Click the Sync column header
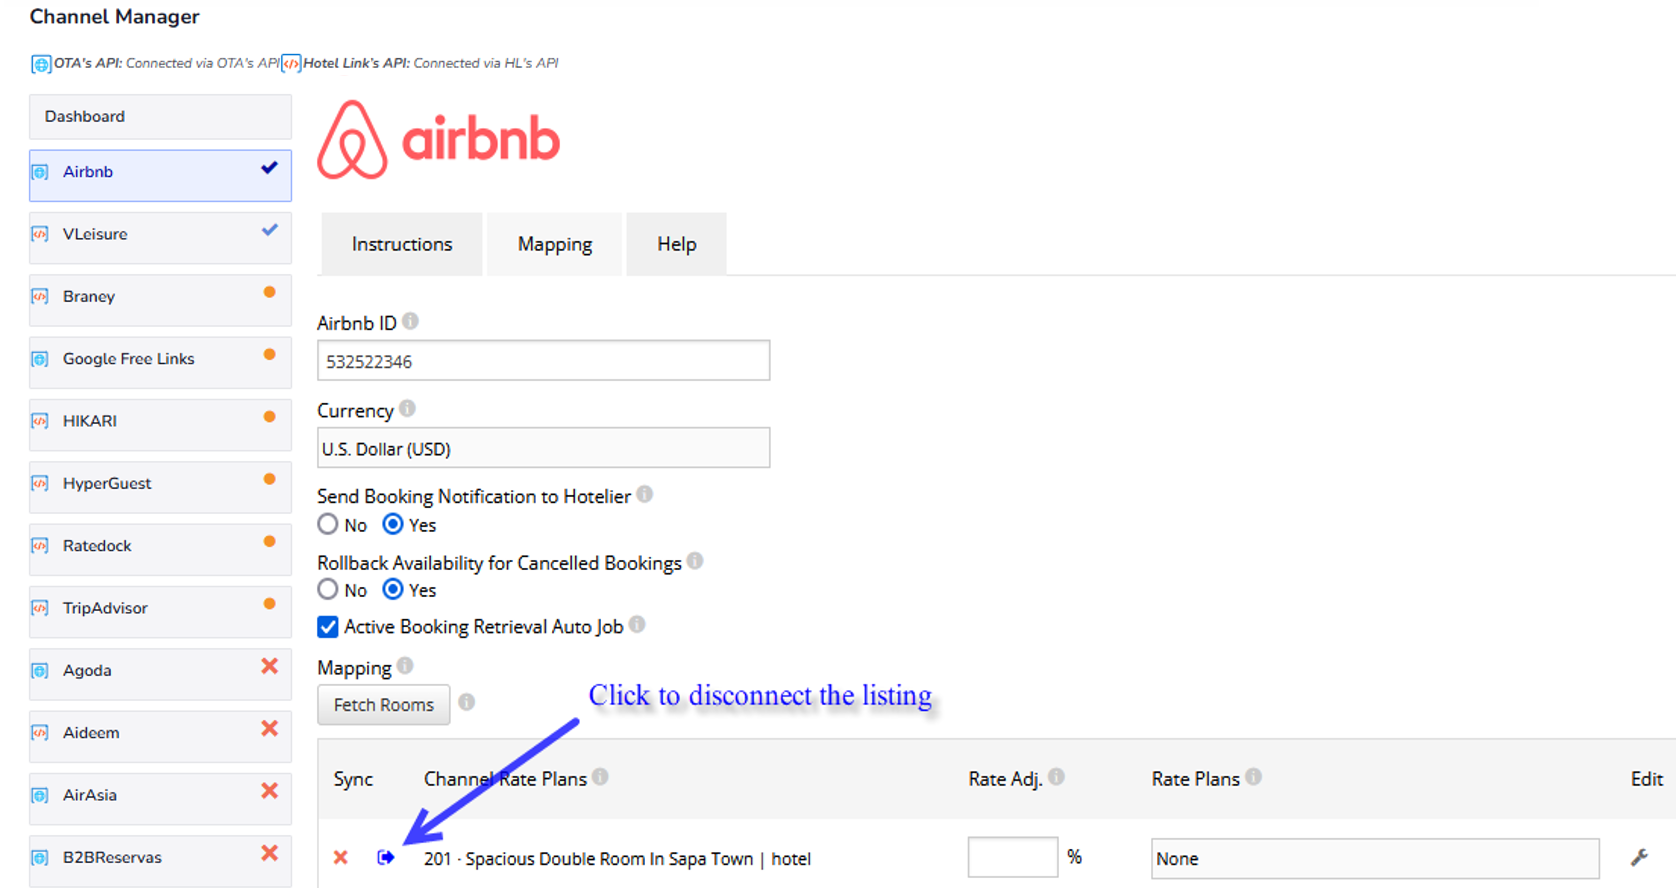 (x=353, y=779)
